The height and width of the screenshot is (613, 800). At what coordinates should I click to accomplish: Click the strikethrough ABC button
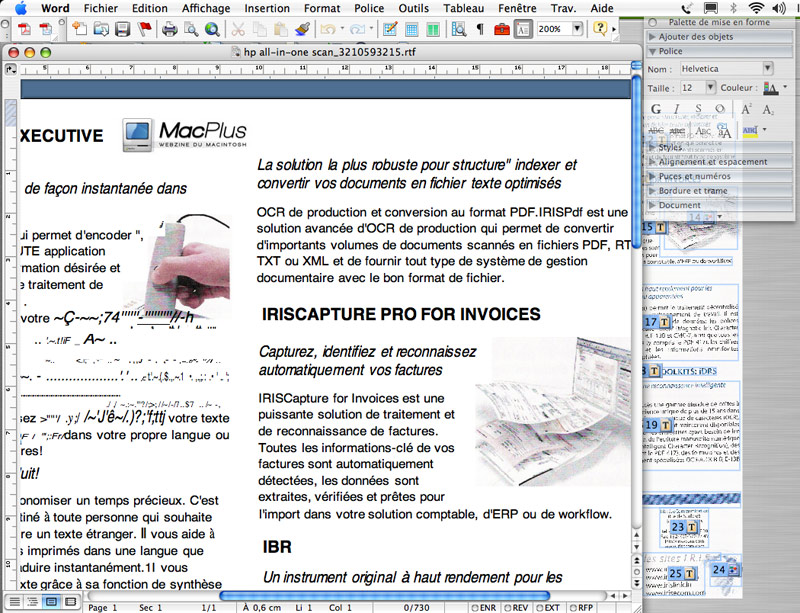point(656,131)
